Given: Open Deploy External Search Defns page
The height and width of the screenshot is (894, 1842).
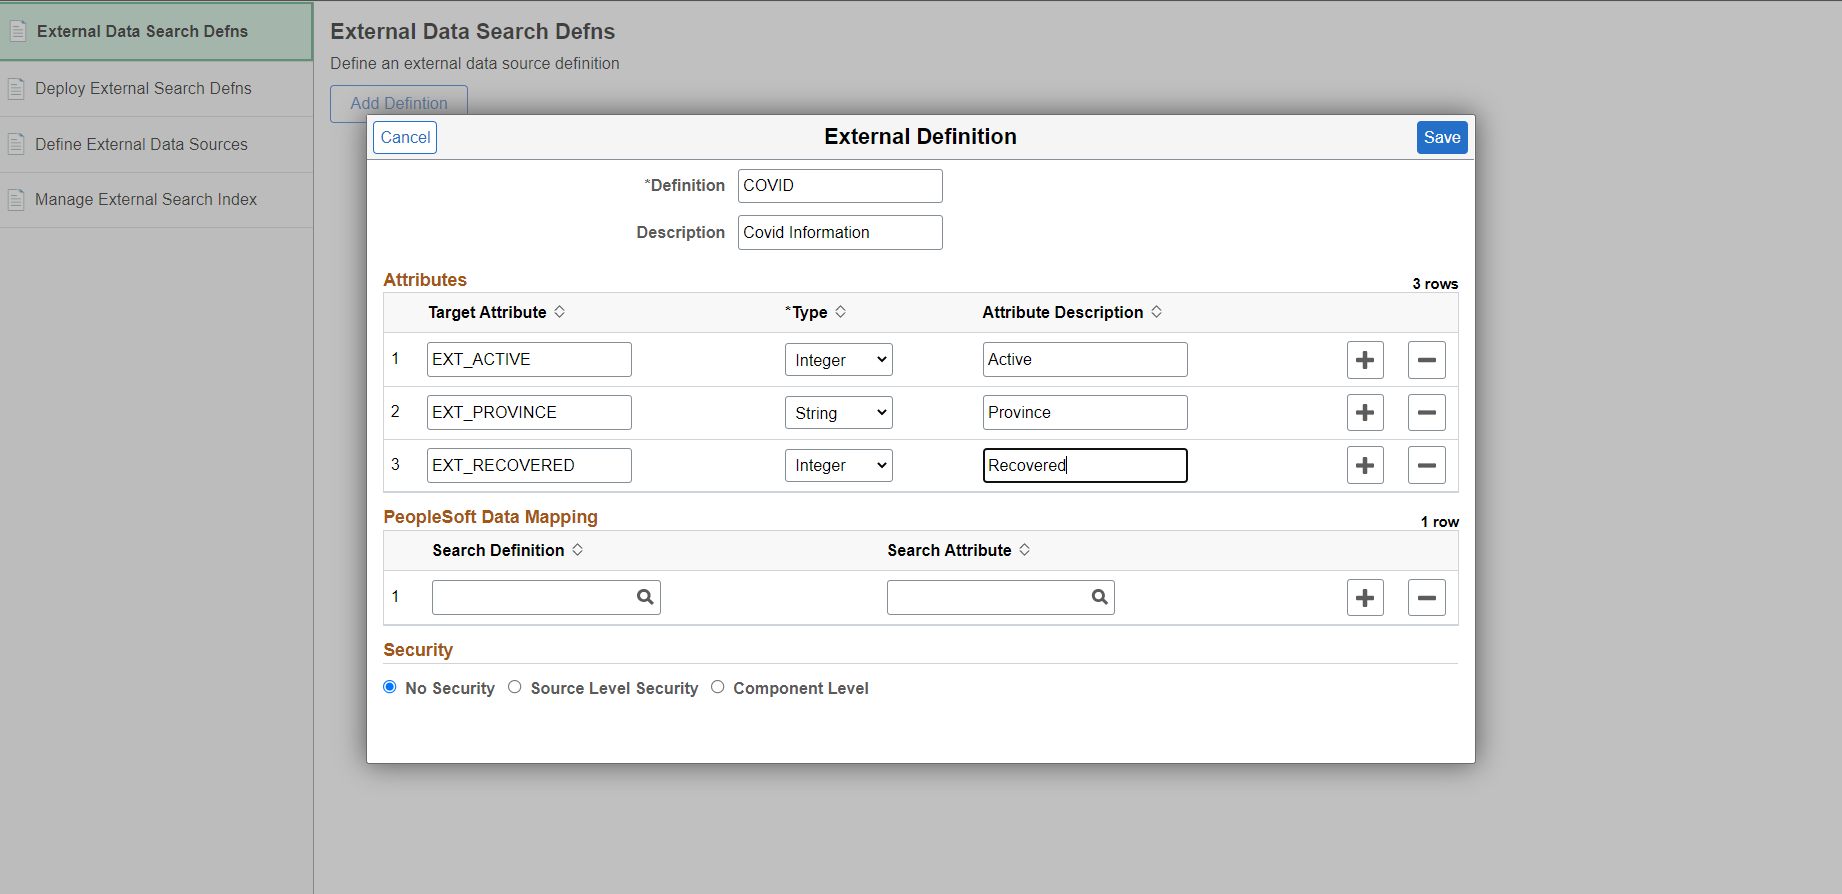Looking at the screenshot, I should click(143, 89).
